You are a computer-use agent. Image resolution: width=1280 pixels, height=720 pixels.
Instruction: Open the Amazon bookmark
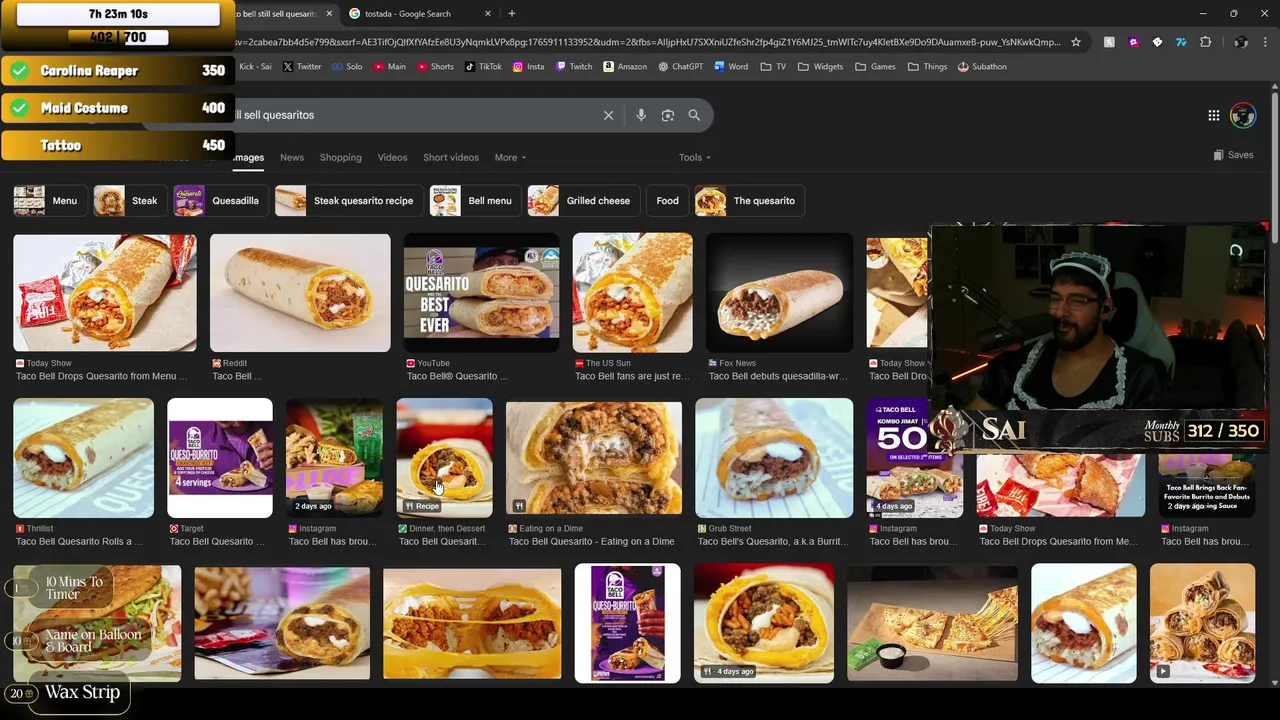pos(625,67)
